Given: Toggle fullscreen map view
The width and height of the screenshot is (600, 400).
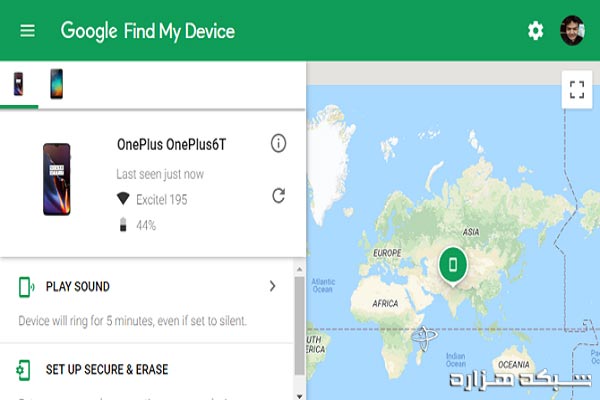Looking at the screenshot, I should tap(577, 90).
